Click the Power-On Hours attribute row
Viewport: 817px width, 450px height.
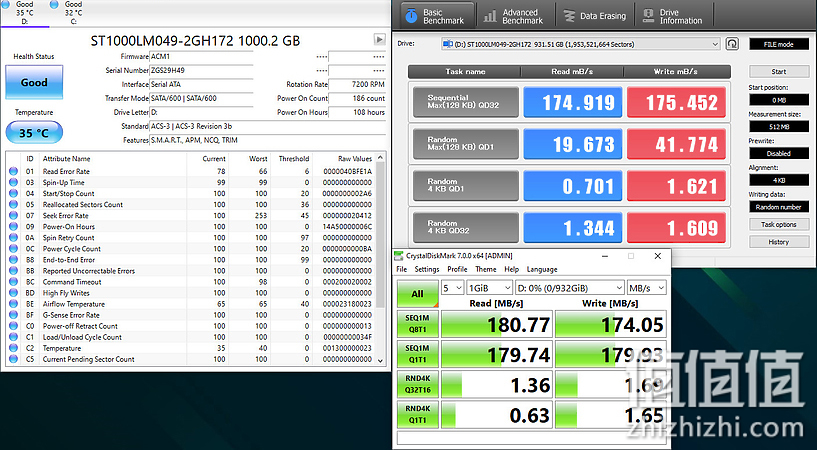191,227
